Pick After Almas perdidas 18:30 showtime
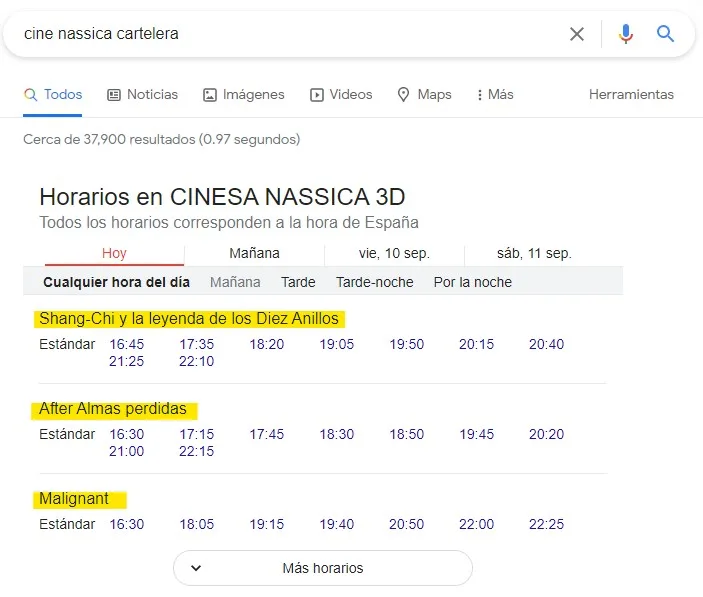The height and width of the screenshot is (597, 703). (336, 434)
